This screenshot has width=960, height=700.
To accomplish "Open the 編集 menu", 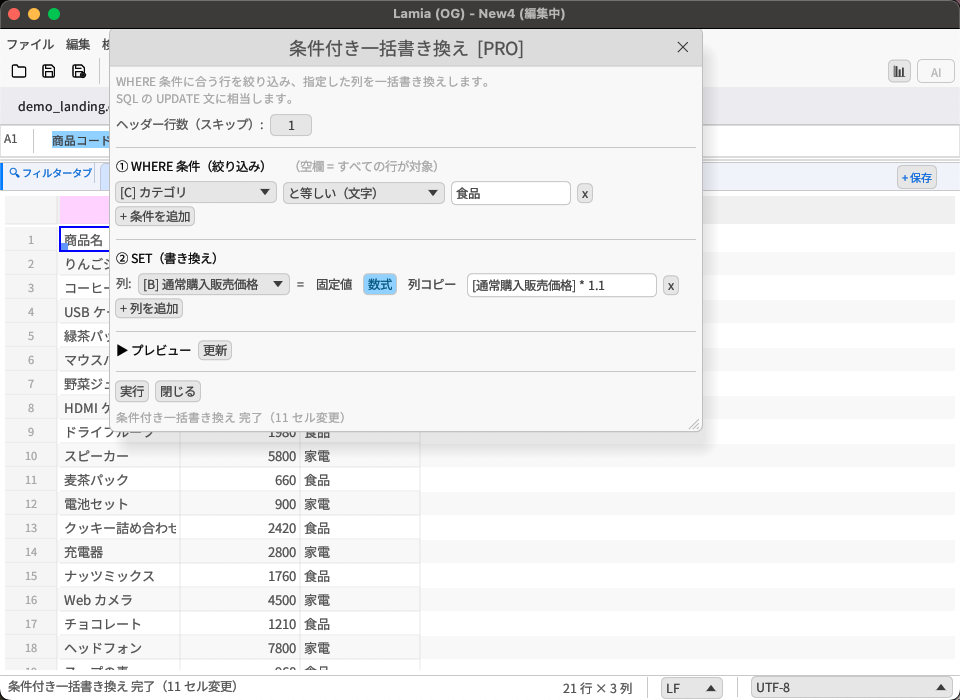I will click(78, 44).
